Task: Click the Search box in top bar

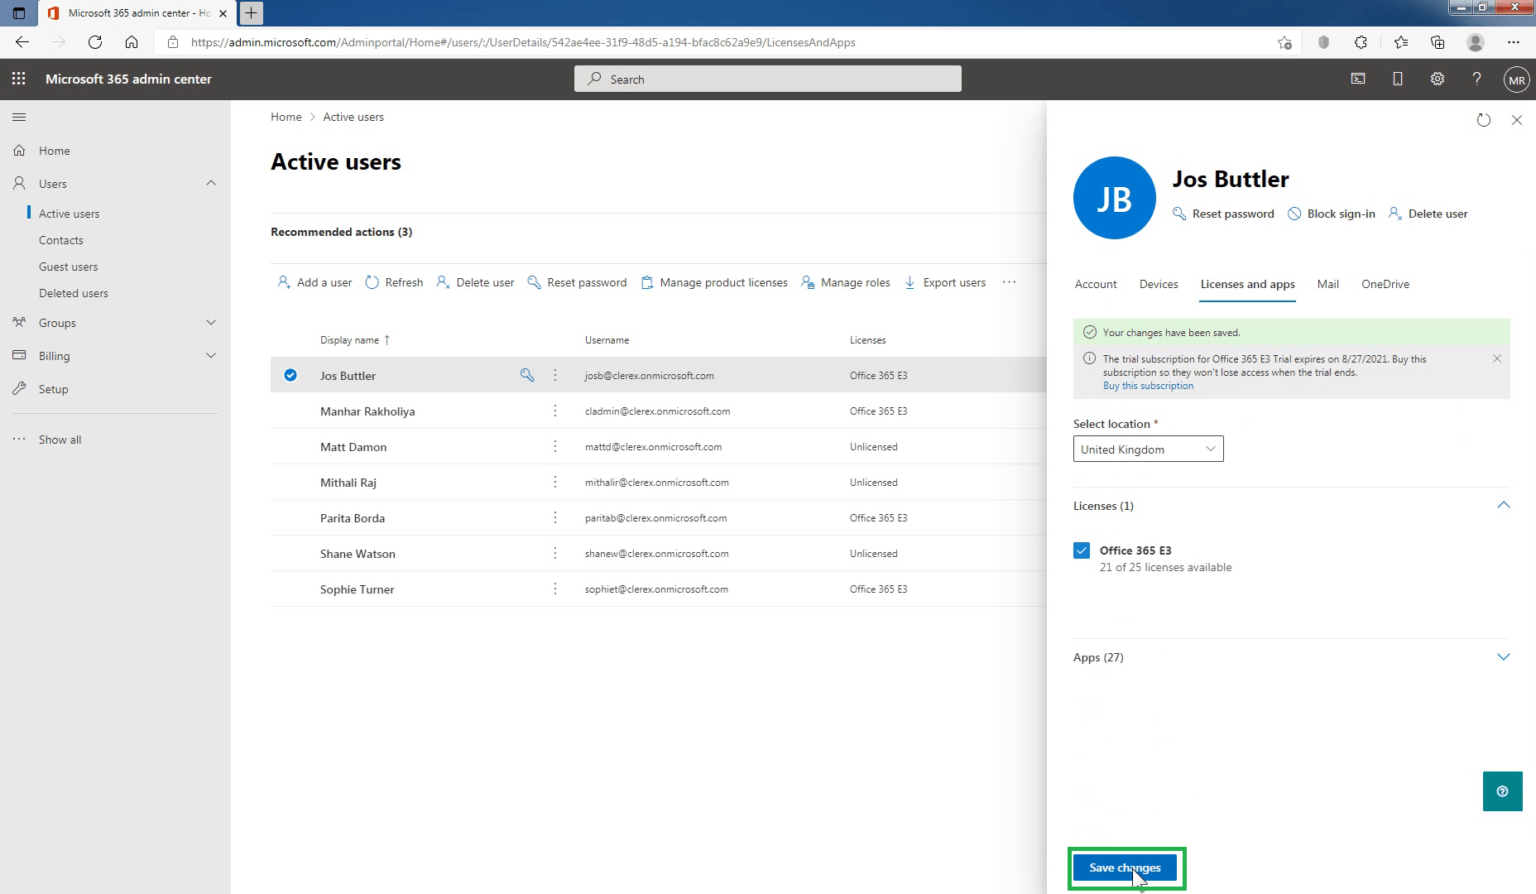Action: [x=767, y=78]
